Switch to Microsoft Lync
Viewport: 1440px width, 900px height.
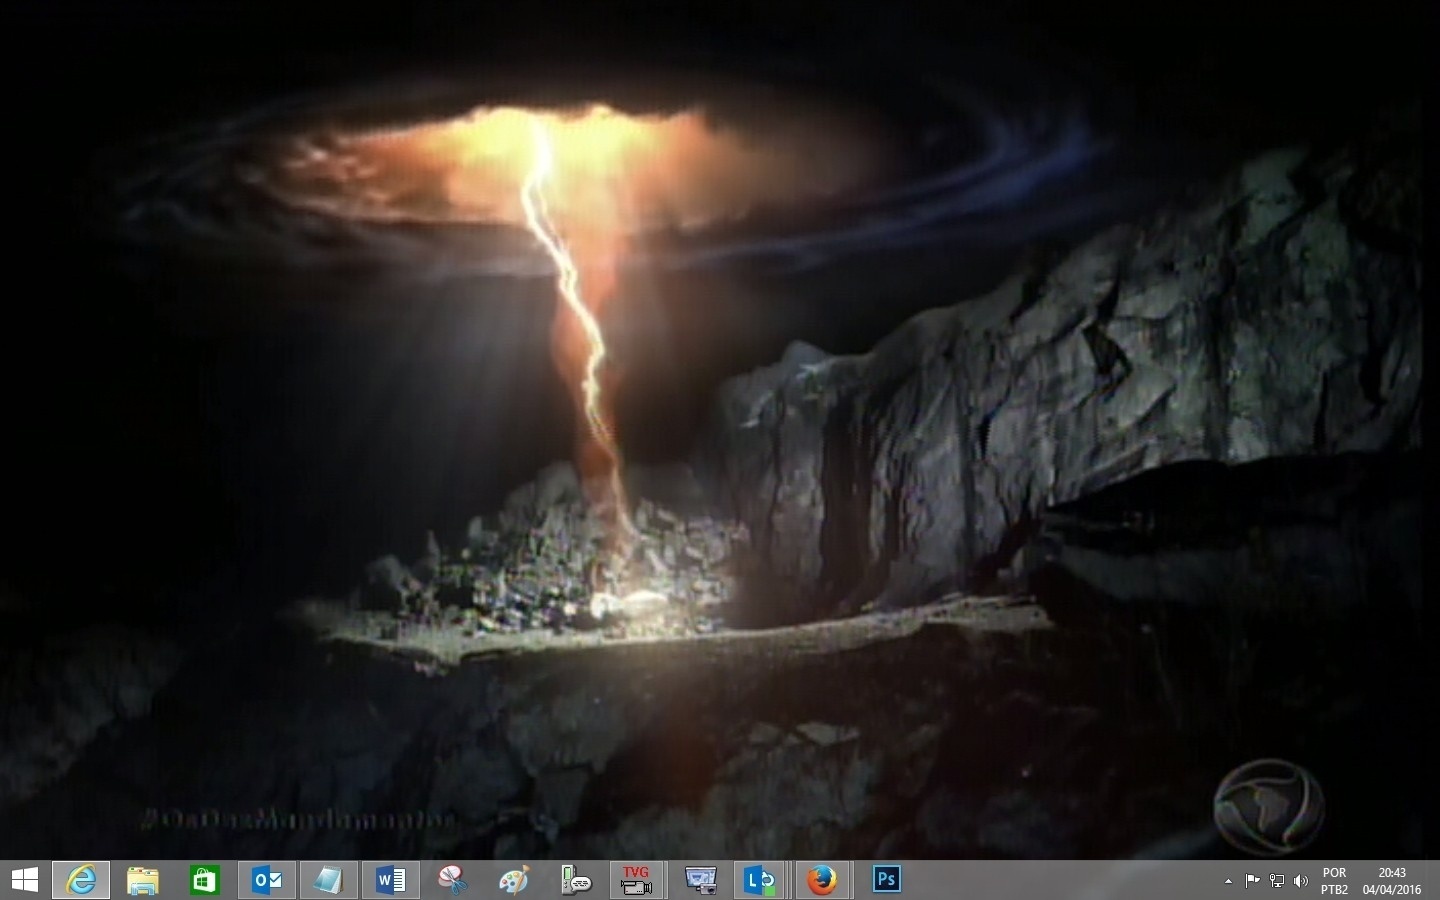point(761,880)
